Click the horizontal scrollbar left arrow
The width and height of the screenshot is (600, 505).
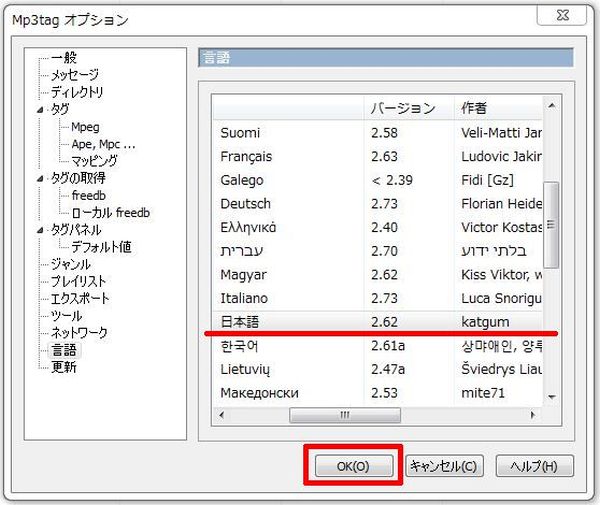click(x=222, y=415)
